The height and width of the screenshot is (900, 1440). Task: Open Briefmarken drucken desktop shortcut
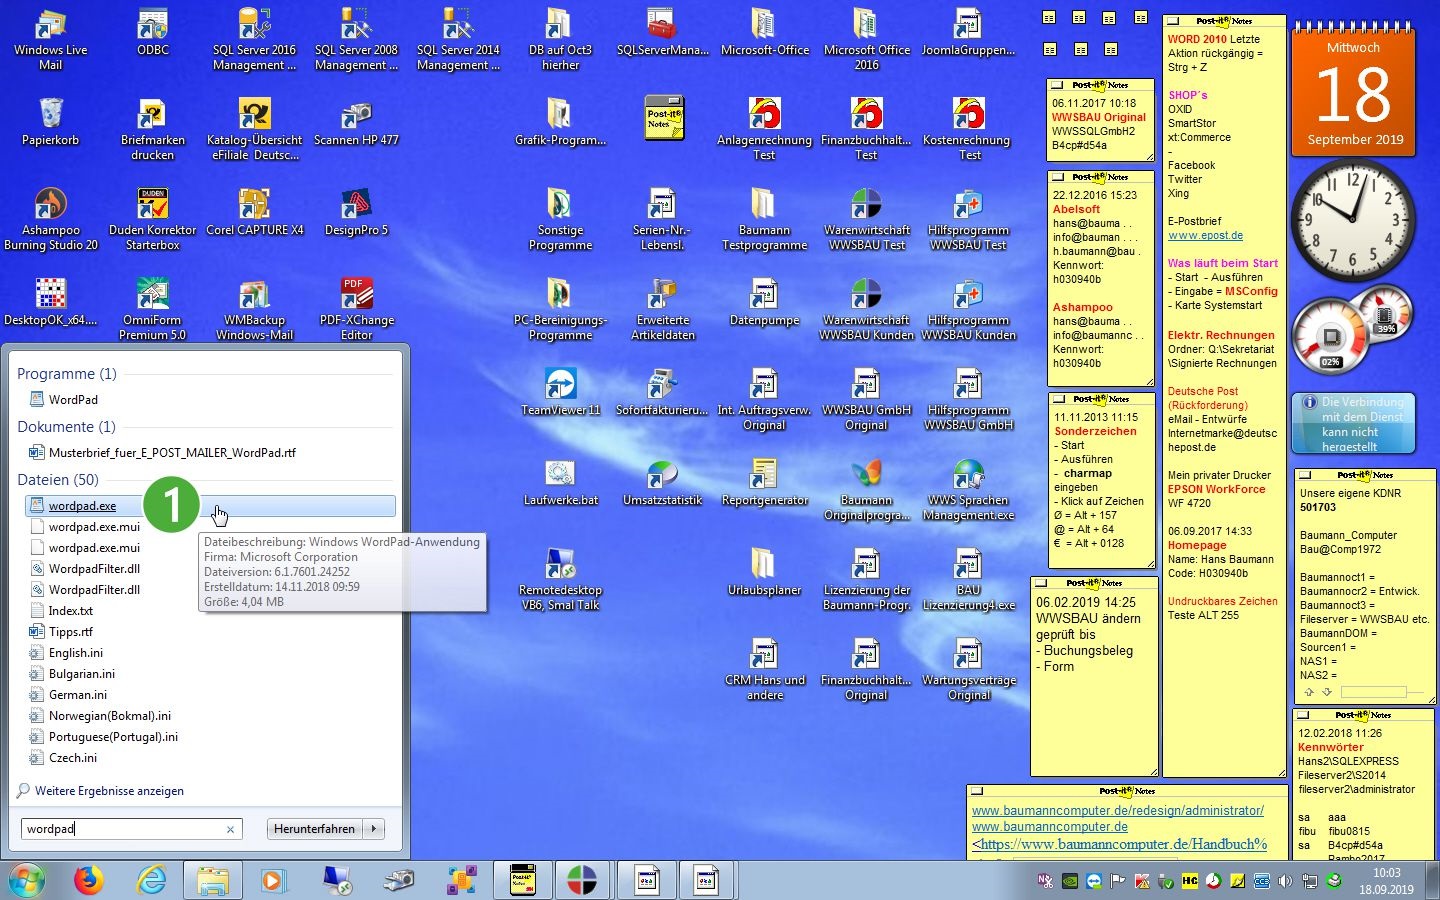point(153,130)
